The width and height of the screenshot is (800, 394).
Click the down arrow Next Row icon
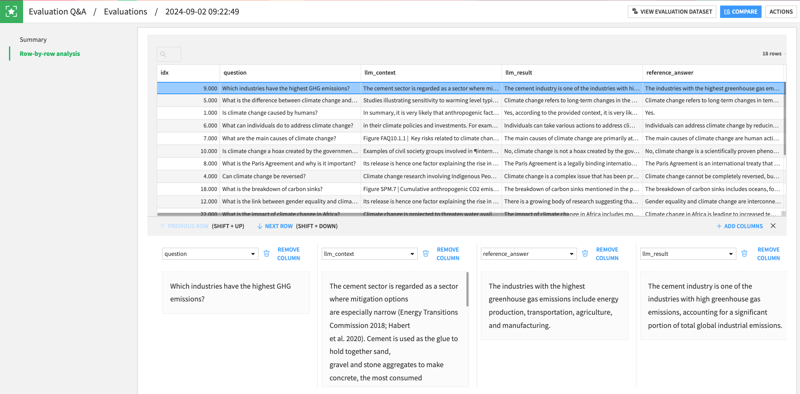coord(260,226)
